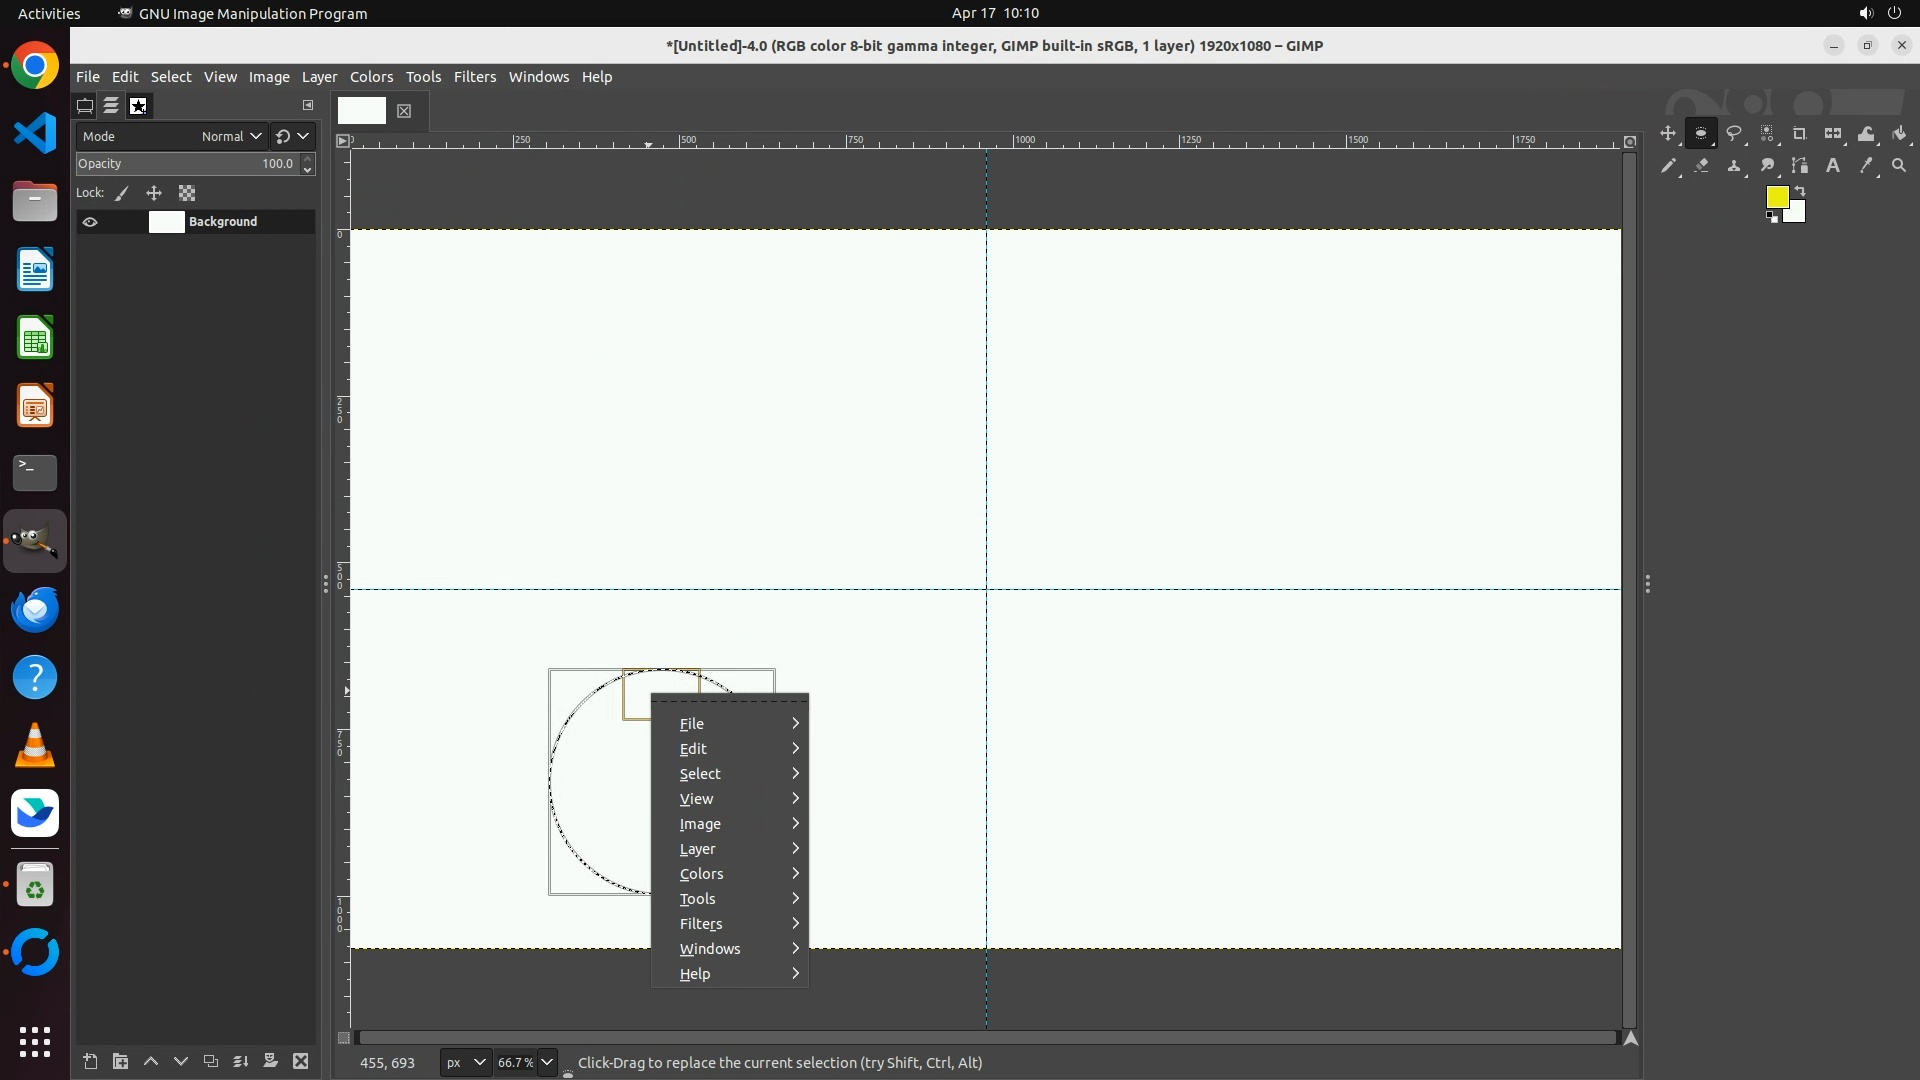This screenshot has height=1080, width=1920.
Task: Select the Eraser tool
Action: pos(1701,166)
